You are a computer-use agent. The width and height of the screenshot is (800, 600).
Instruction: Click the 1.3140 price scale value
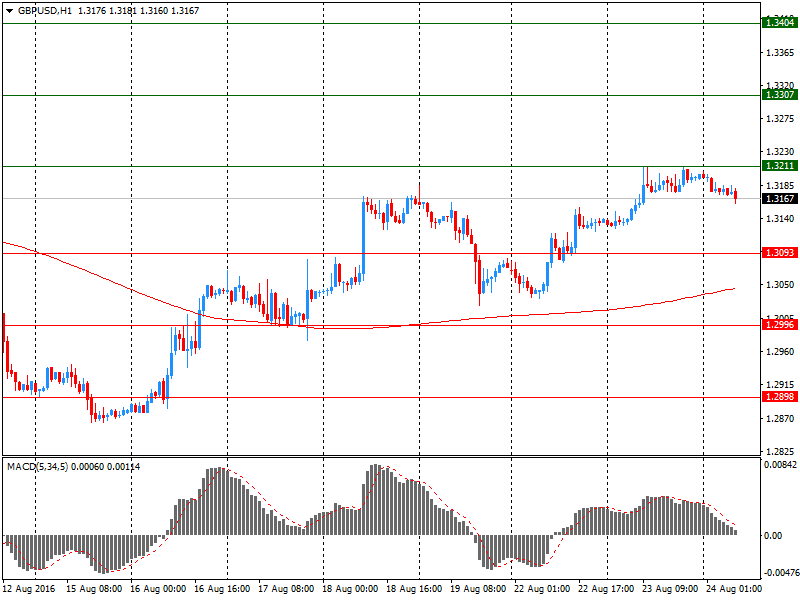780,219
